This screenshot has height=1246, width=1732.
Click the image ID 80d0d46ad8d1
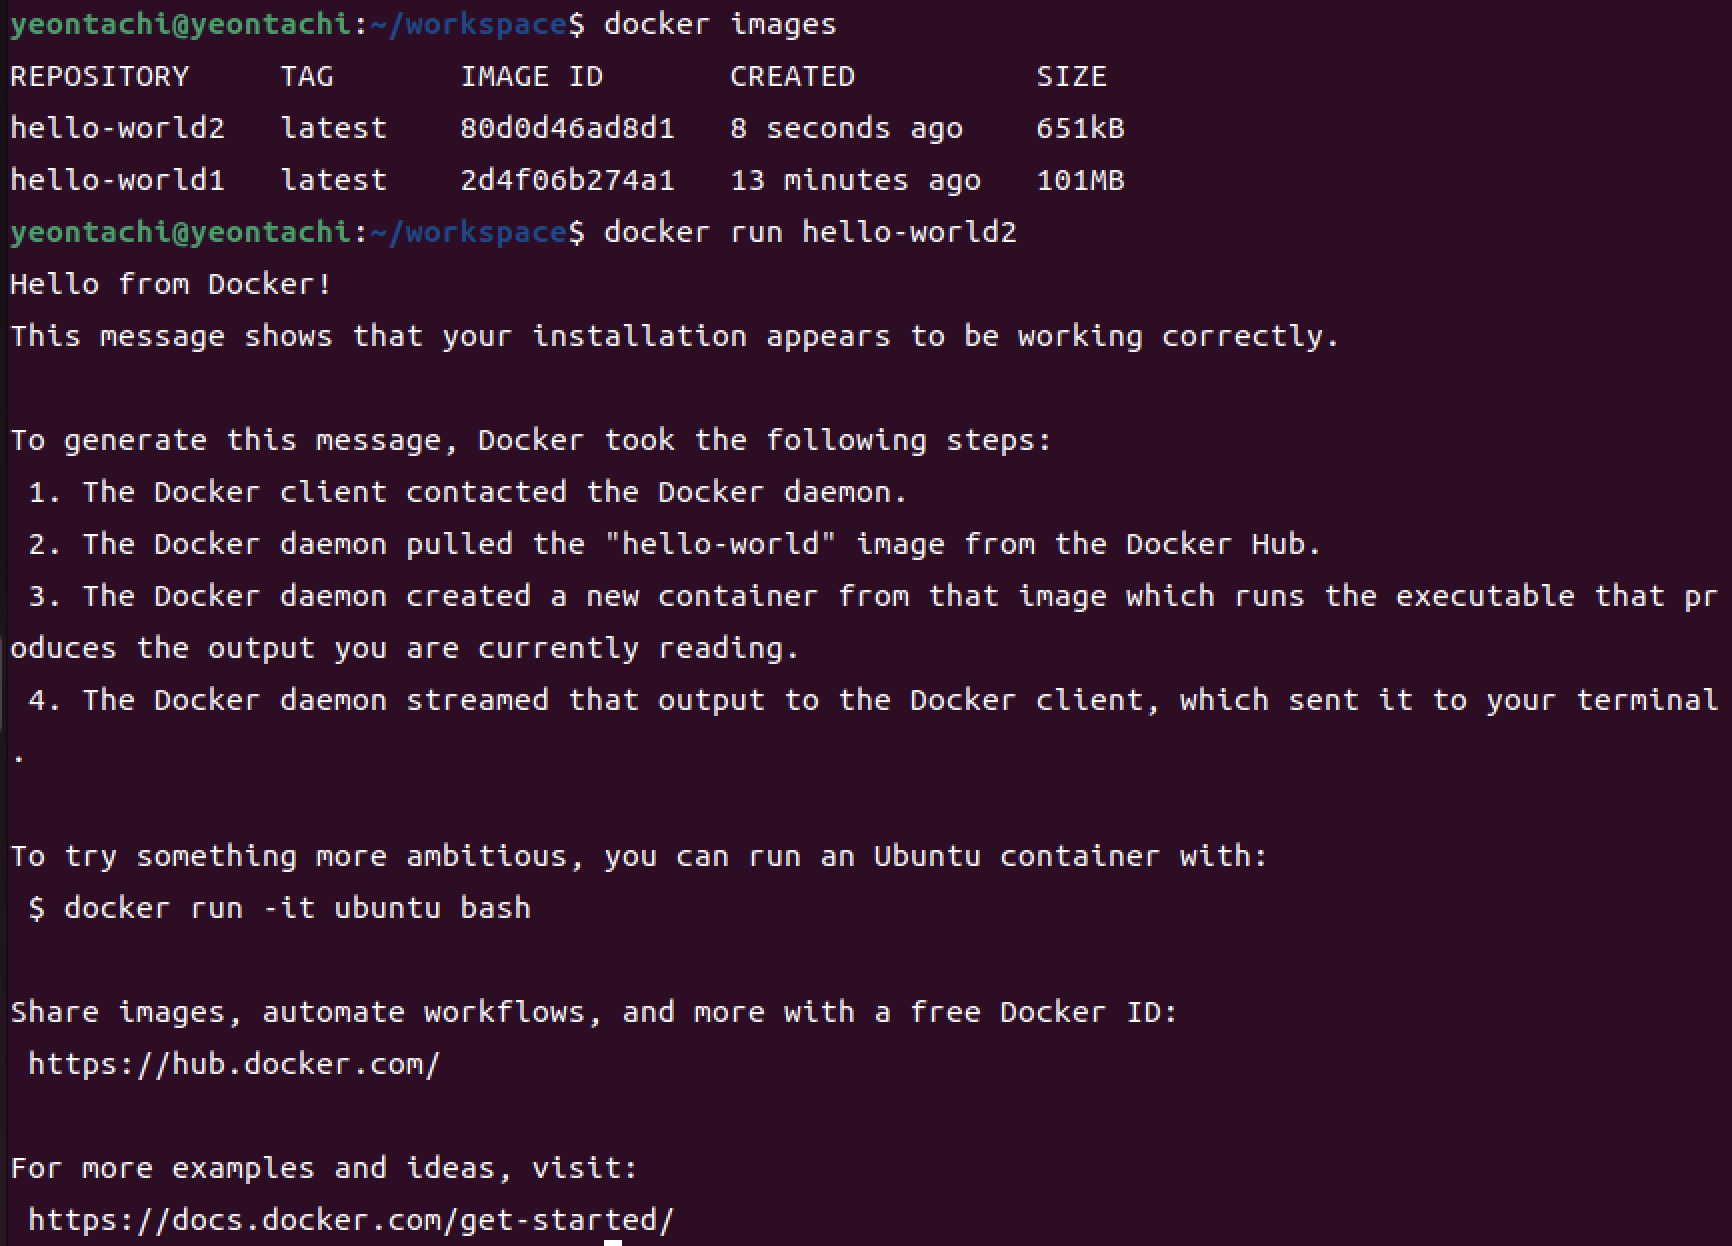click(x=567, y=128)
